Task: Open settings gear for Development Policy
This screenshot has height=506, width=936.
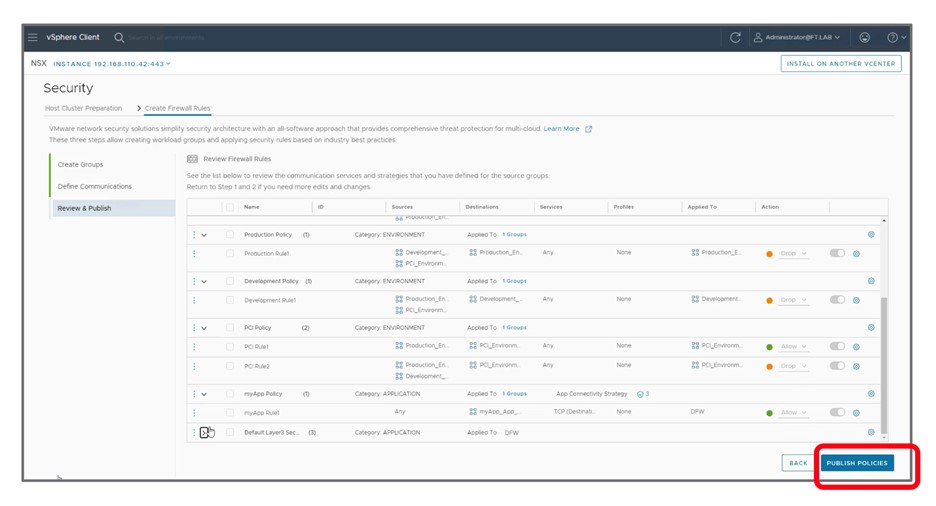Action: 871,281
